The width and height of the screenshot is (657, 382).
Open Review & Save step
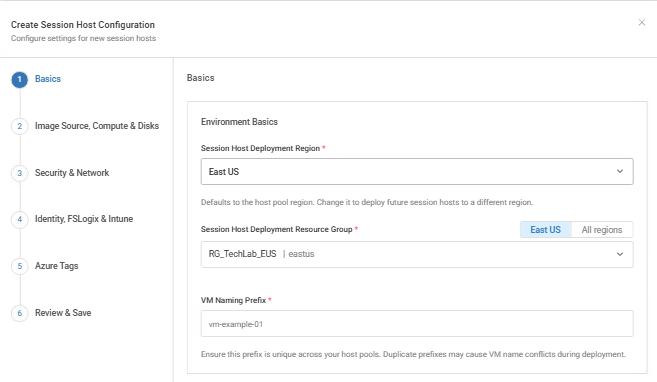[63, 312]
